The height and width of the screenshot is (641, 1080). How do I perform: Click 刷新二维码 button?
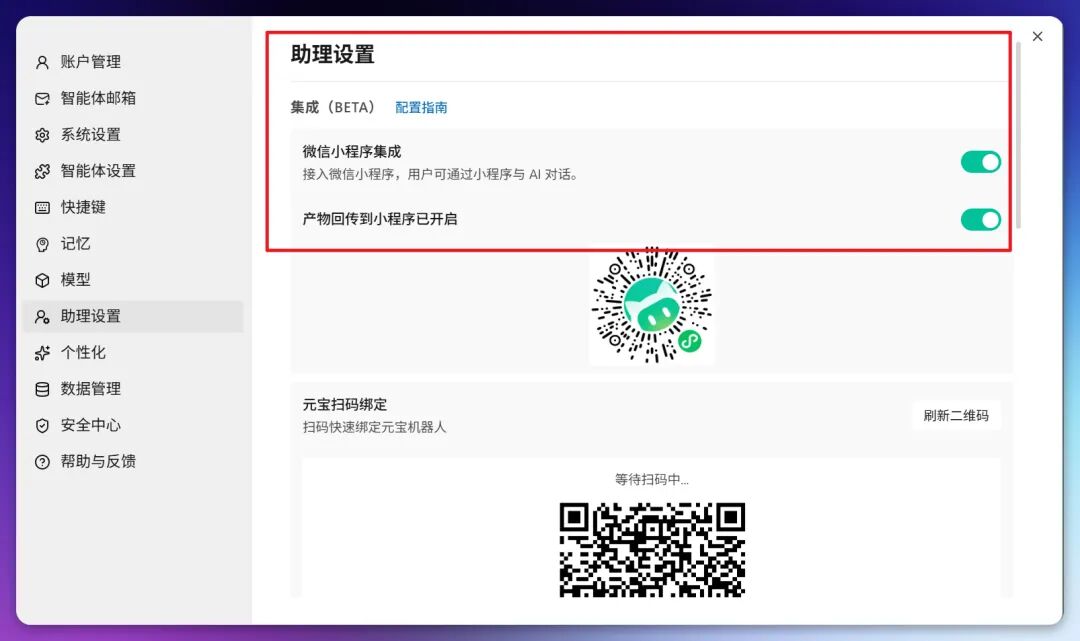click(x=956, y=415)
